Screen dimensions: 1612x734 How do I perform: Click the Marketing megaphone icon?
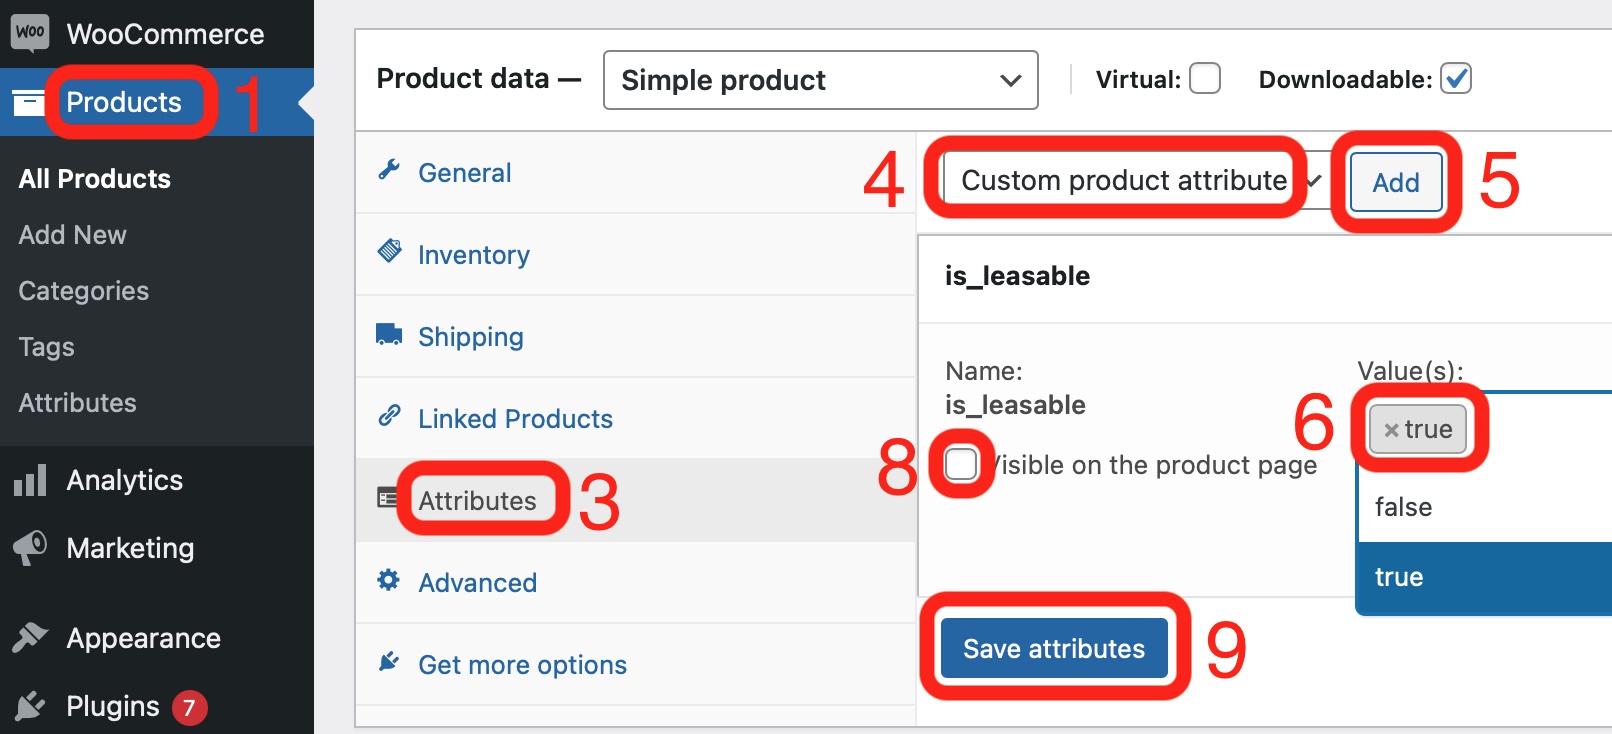[x=30, y=548]
